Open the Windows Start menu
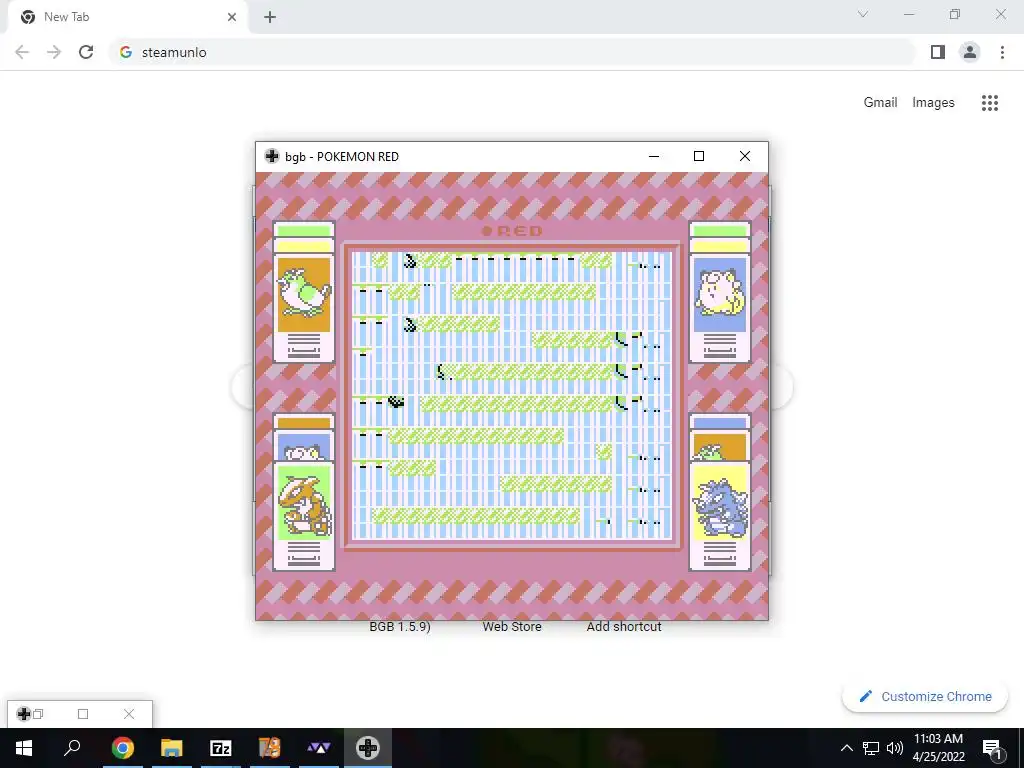1024x768 pixels. click(24, 748)
